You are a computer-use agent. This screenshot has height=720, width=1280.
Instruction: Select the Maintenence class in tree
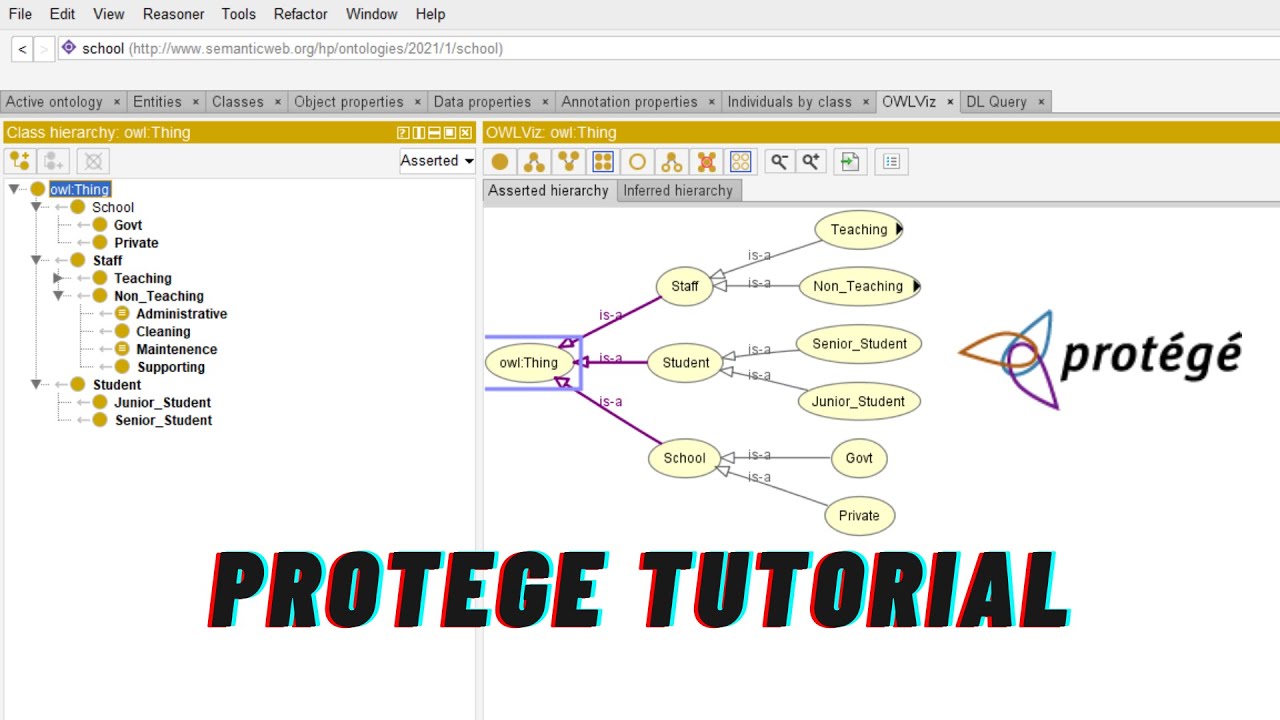click(177, 349)
